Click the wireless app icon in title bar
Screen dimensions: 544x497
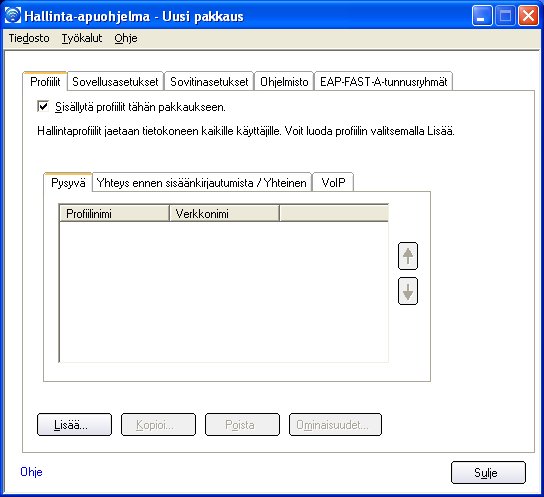[13, 15]
